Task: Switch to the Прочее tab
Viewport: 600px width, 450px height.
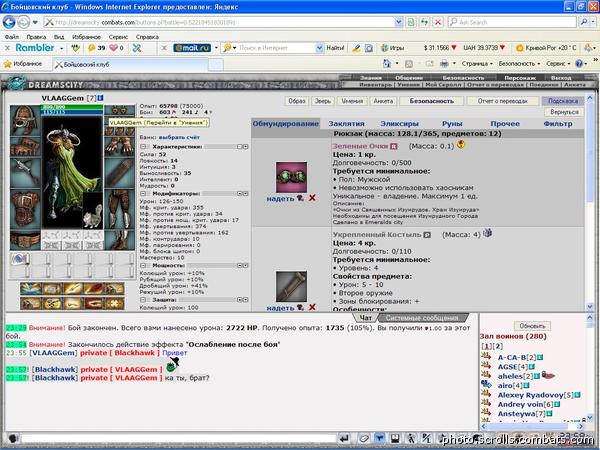Action: click(505, 124)
